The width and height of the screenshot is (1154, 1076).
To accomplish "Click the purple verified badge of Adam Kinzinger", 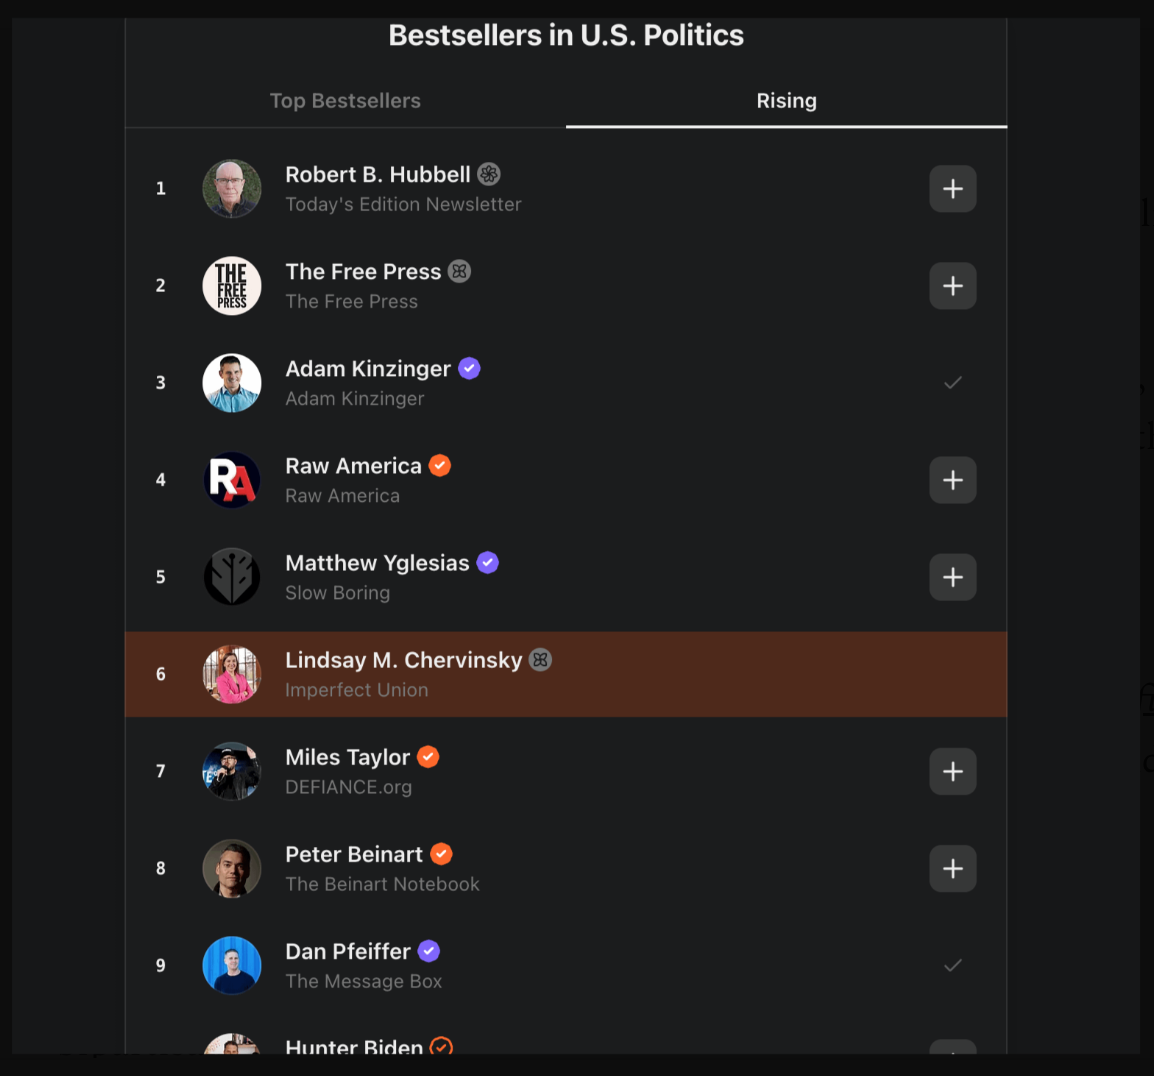I will pos(470,368).
